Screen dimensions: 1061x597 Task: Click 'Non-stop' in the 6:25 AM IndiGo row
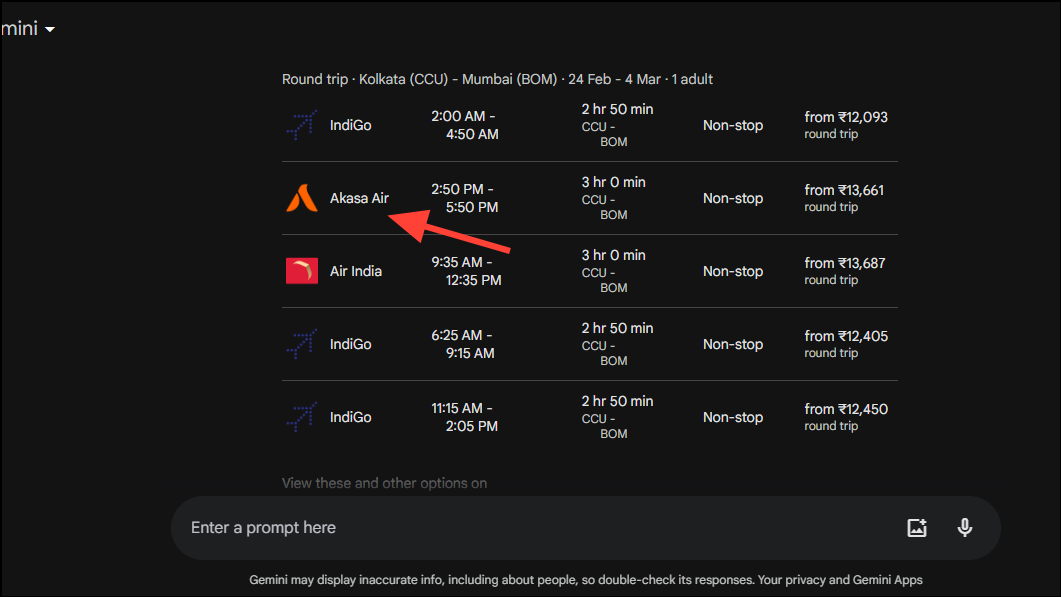pos(733,345)
